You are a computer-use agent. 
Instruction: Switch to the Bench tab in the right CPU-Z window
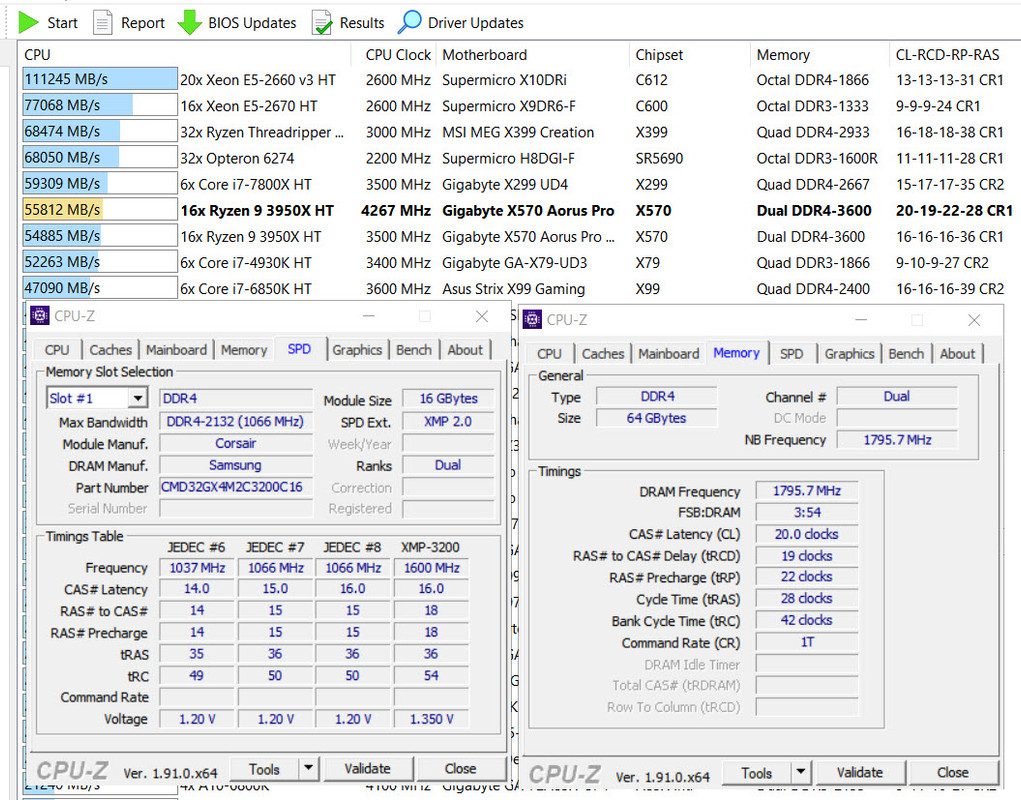click(906, 354)
